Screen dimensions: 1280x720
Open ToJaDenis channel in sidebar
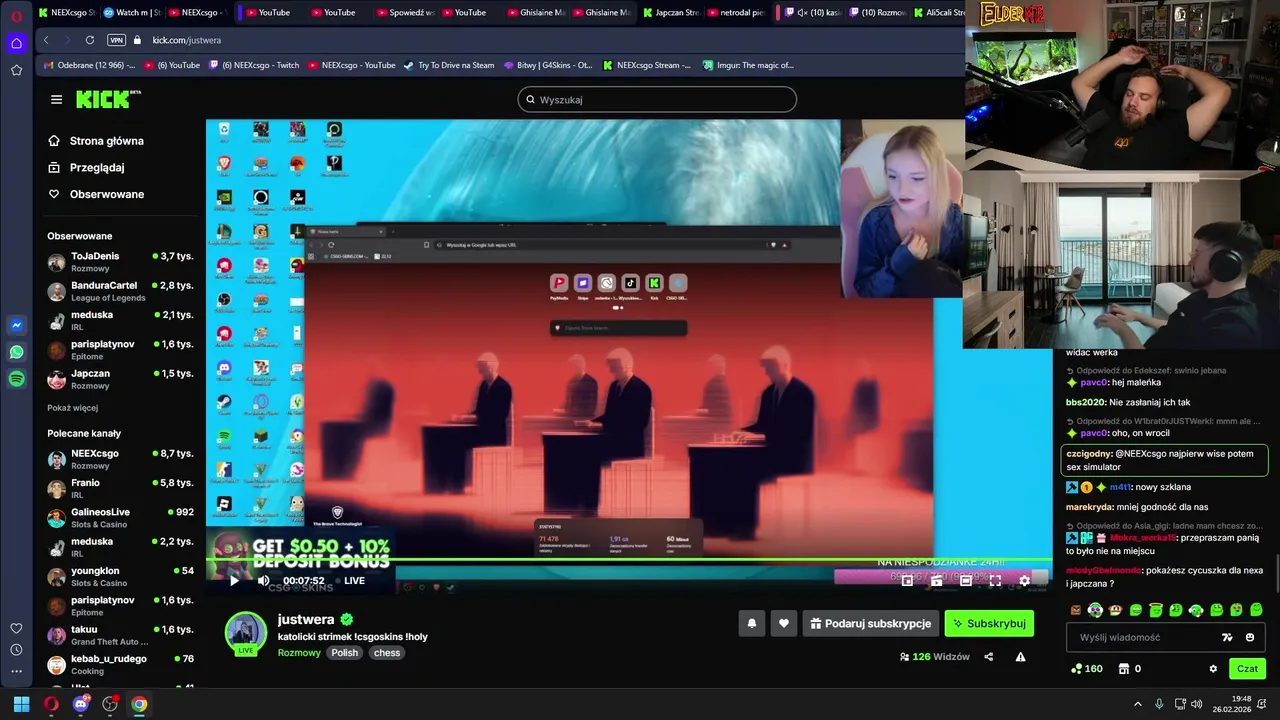pos(120,262)
